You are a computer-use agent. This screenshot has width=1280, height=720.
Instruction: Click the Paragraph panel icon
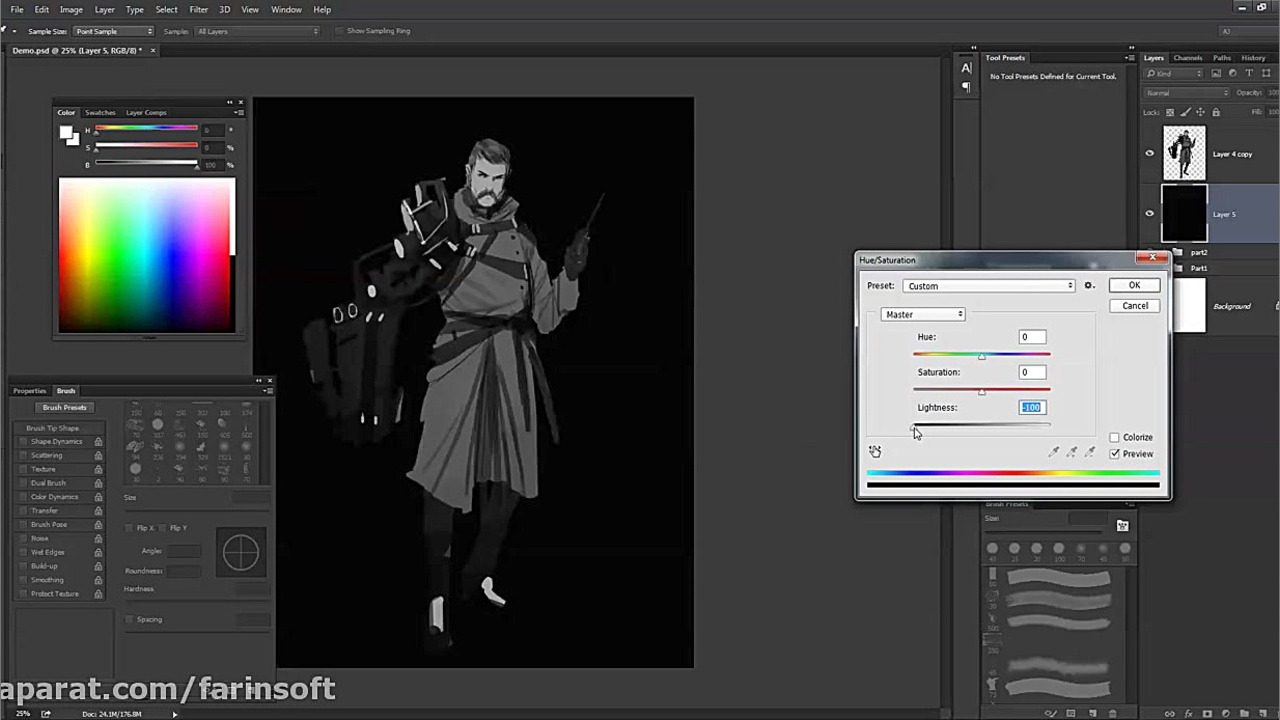[x=966, y=88]
